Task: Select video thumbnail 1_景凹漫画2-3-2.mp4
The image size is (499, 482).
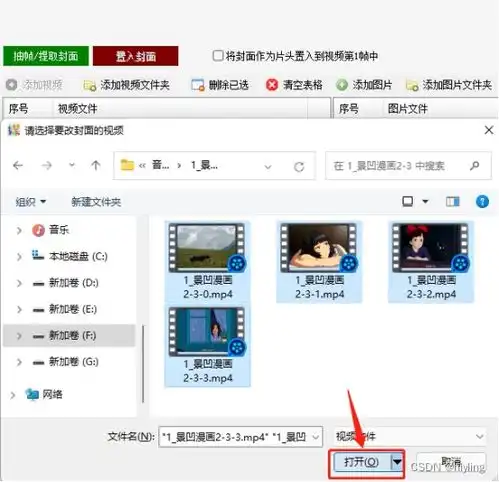Action: 431,262
